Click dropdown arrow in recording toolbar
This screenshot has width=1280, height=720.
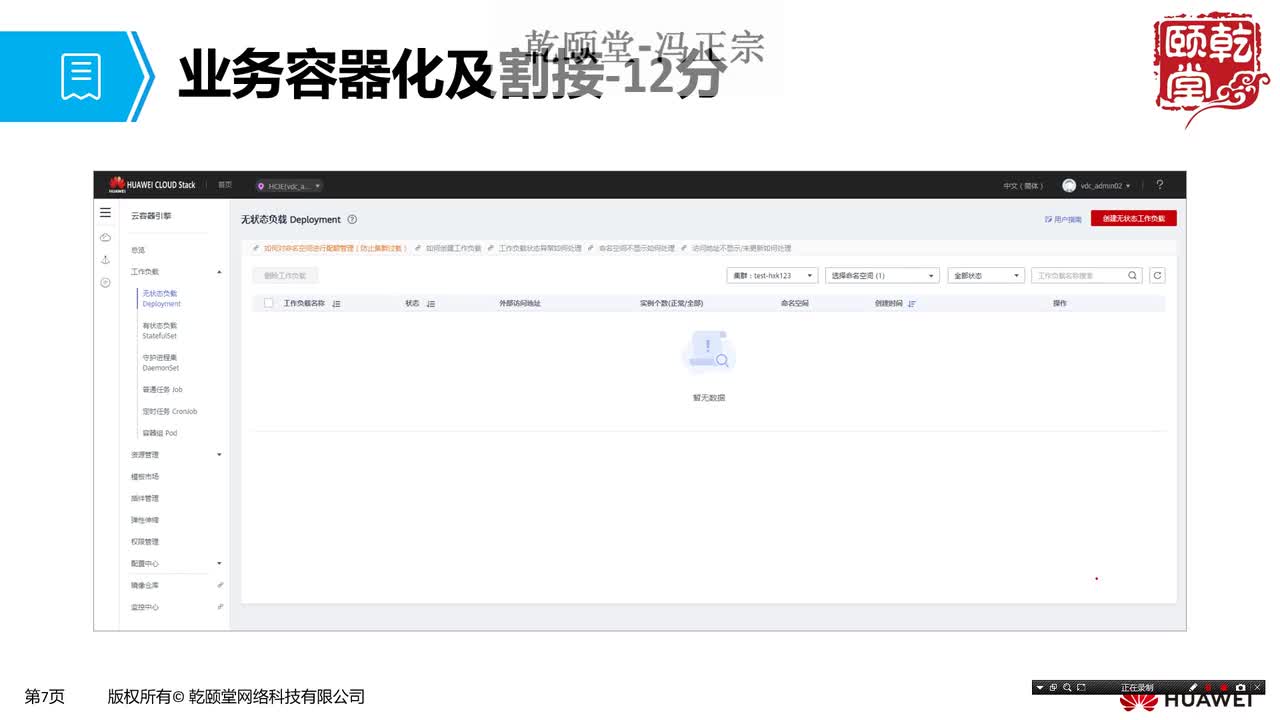pyautogui.click(x=1040, y=688)
